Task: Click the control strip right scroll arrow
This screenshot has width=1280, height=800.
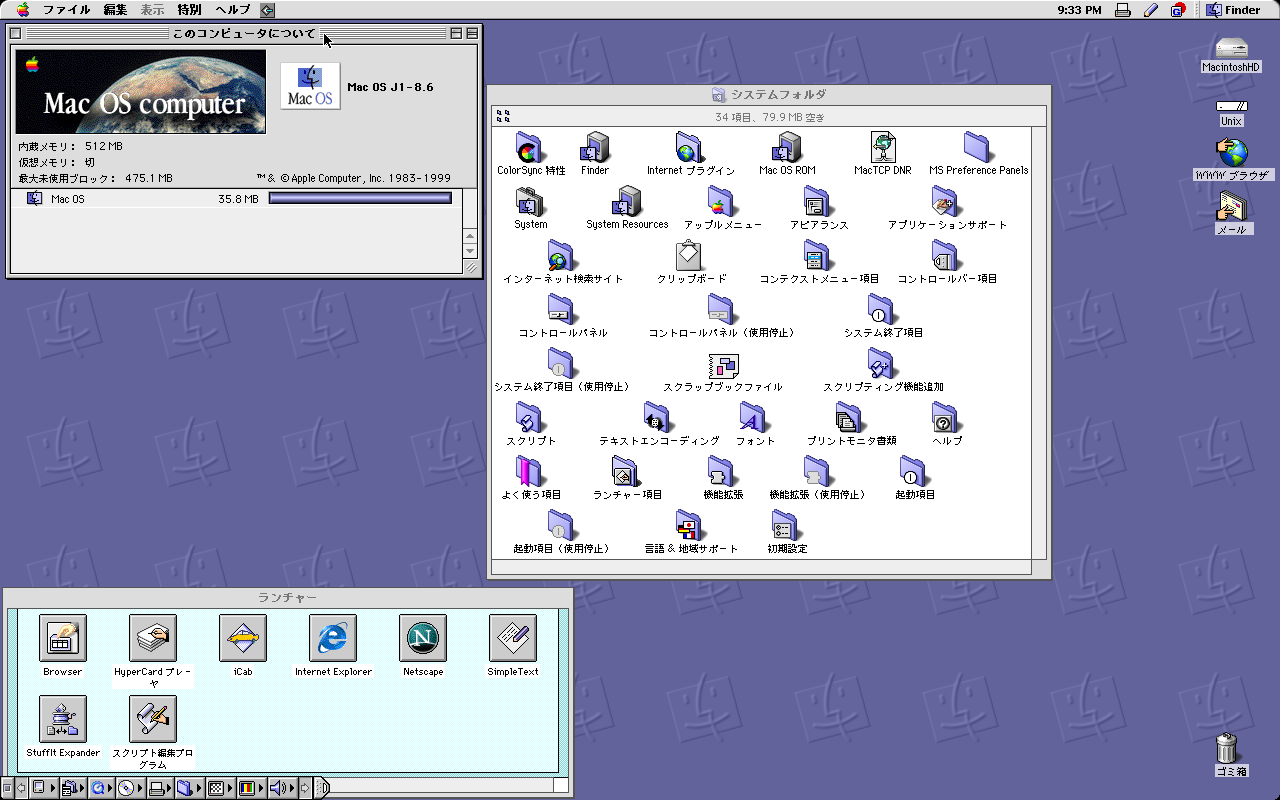Action: click(305, 788)
